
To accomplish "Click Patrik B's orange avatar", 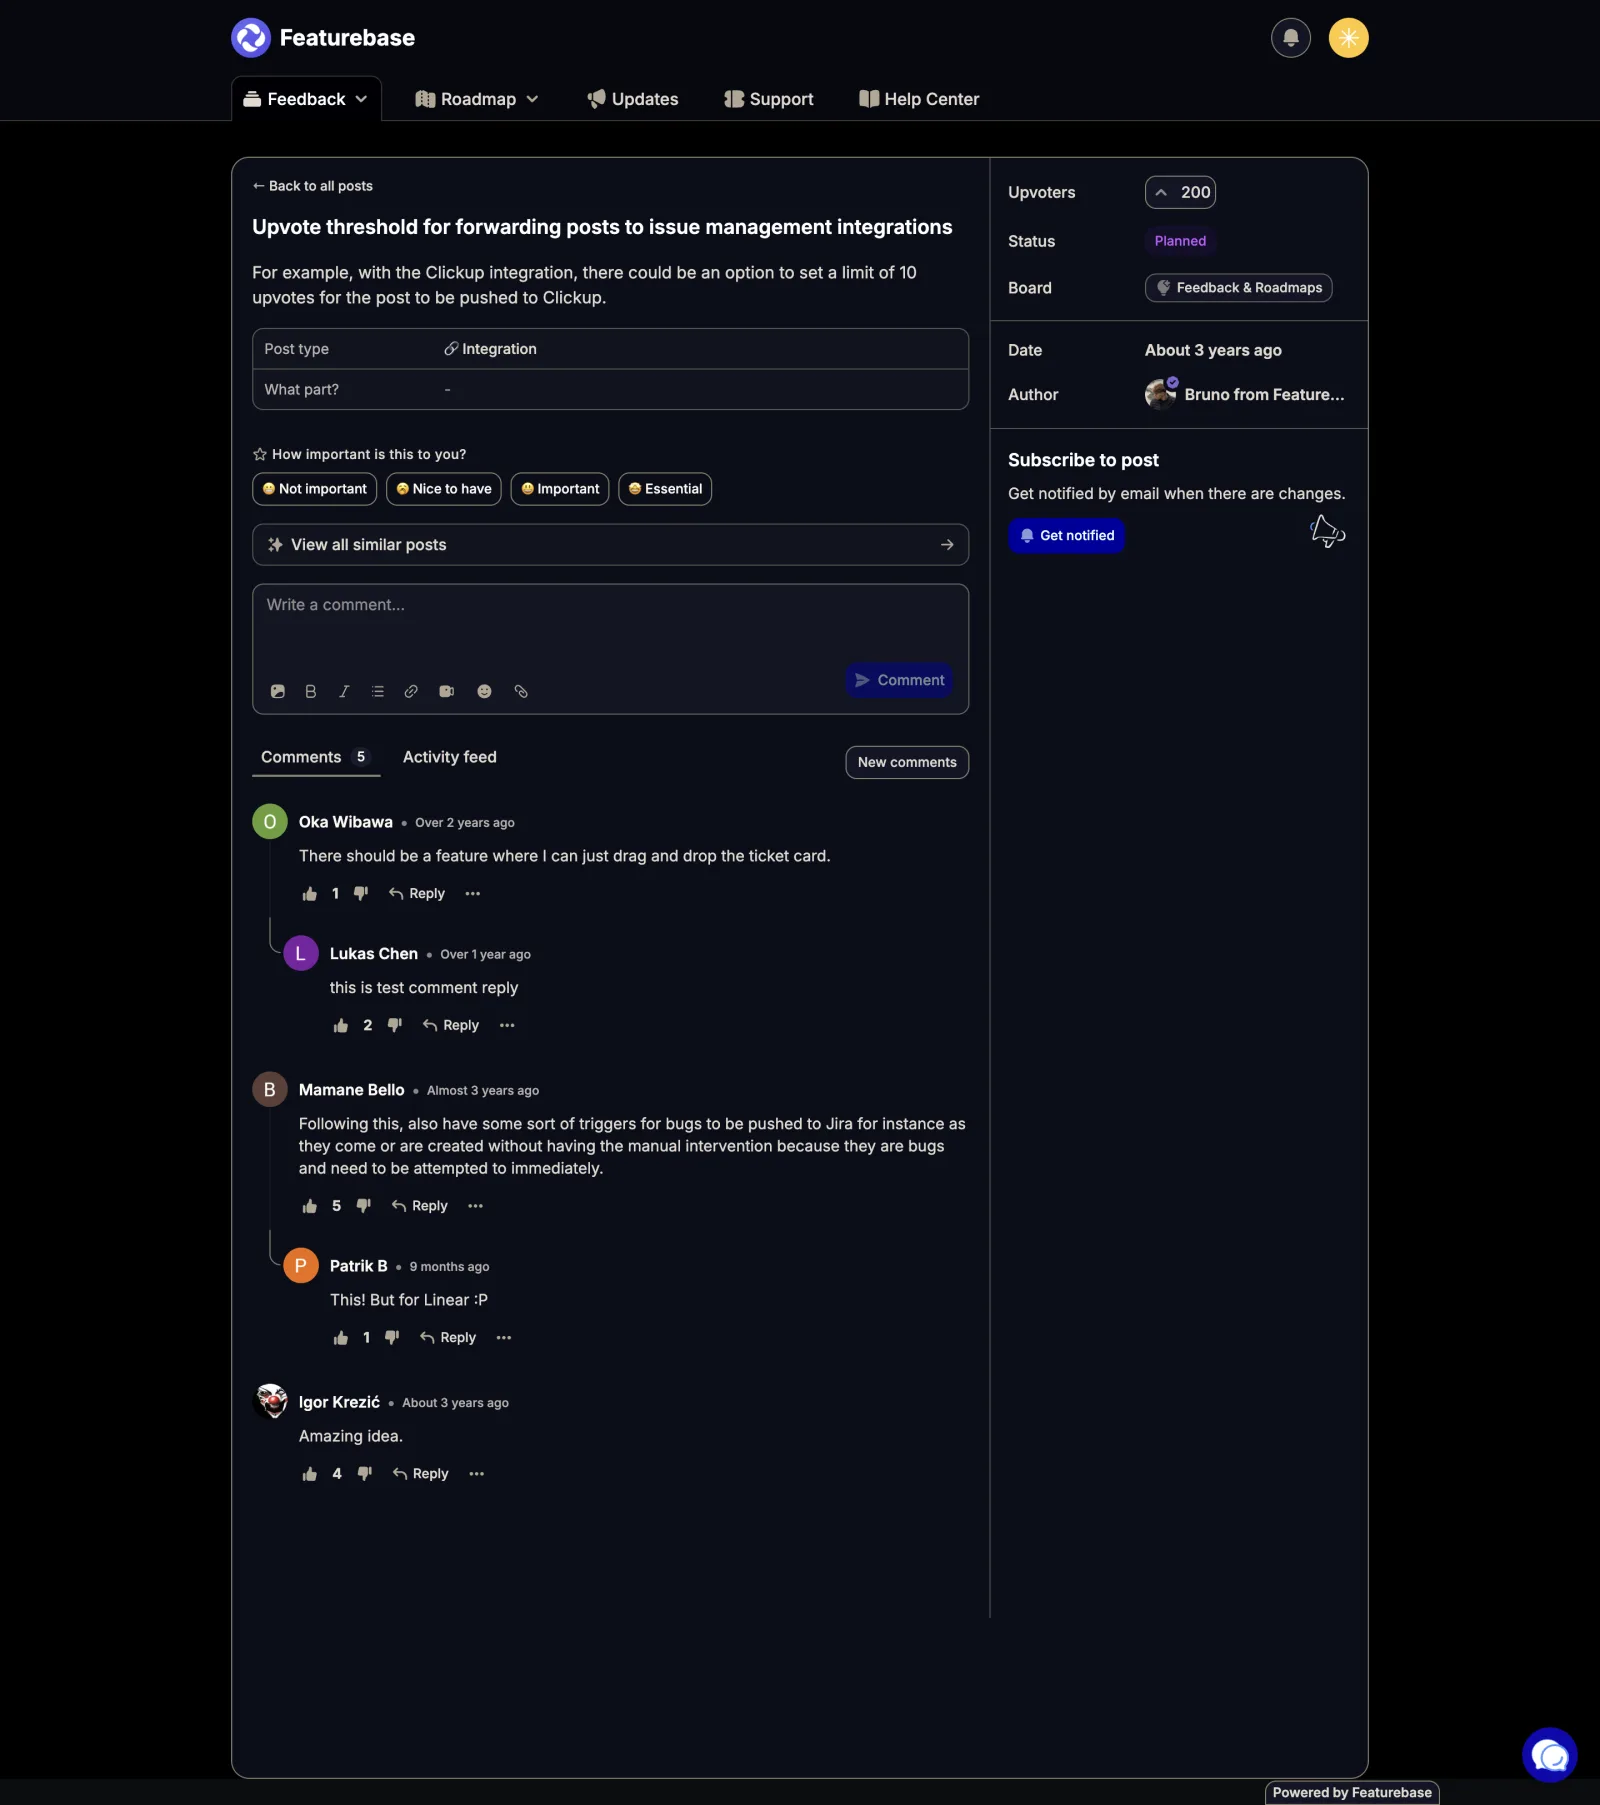I will click(301, 1266).
